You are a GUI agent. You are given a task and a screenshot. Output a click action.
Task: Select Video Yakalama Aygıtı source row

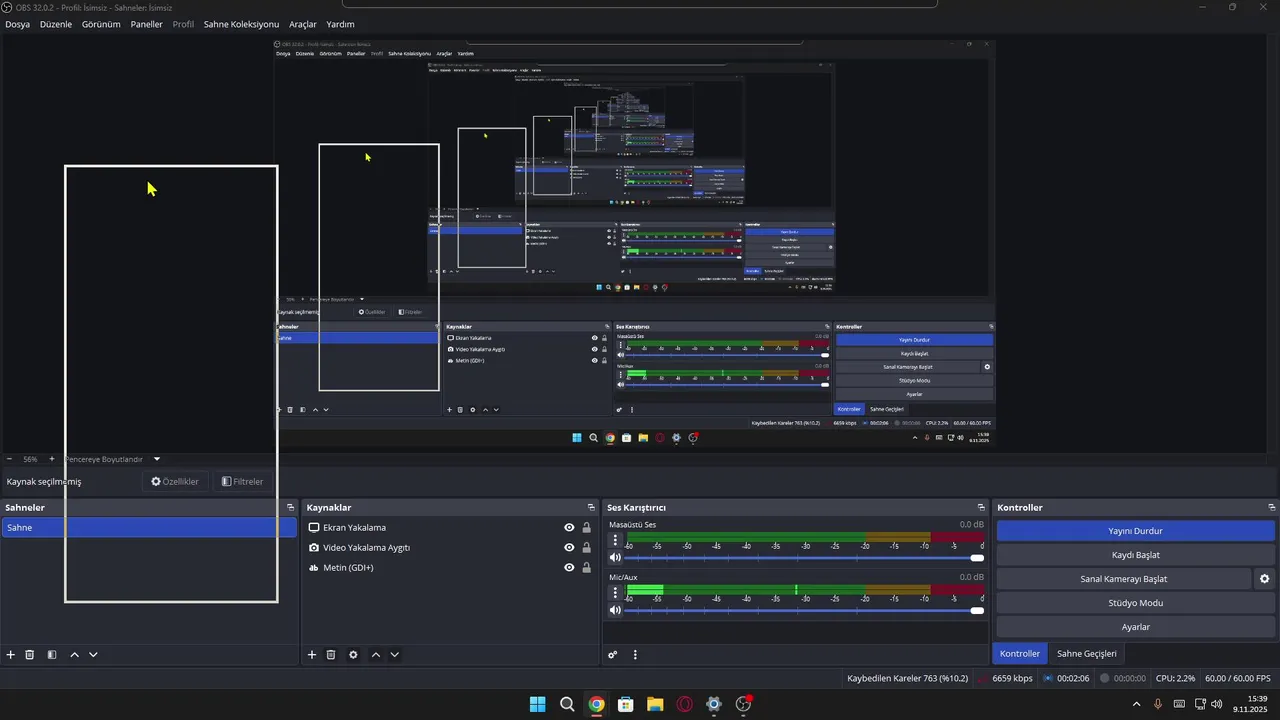tap(450, 548)
